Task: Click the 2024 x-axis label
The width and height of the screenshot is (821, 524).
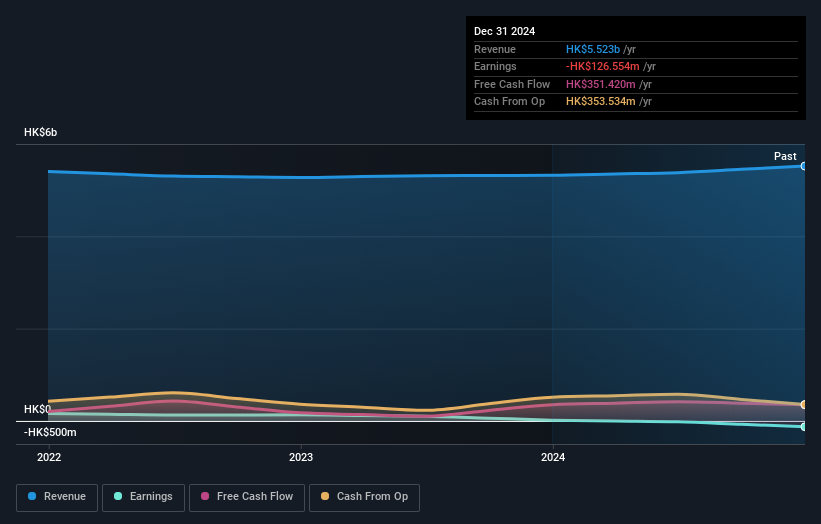Action: (x=553, y=457)
